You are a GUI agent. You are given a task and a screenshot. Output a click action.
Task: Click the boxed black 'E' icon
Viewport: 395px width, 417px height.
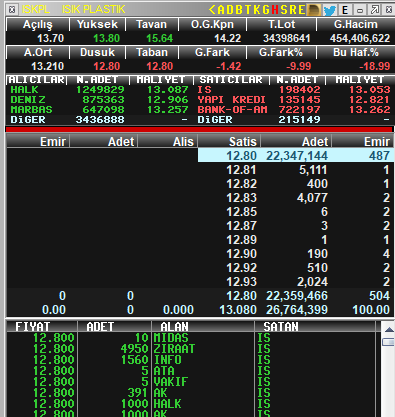pos(345,10)
